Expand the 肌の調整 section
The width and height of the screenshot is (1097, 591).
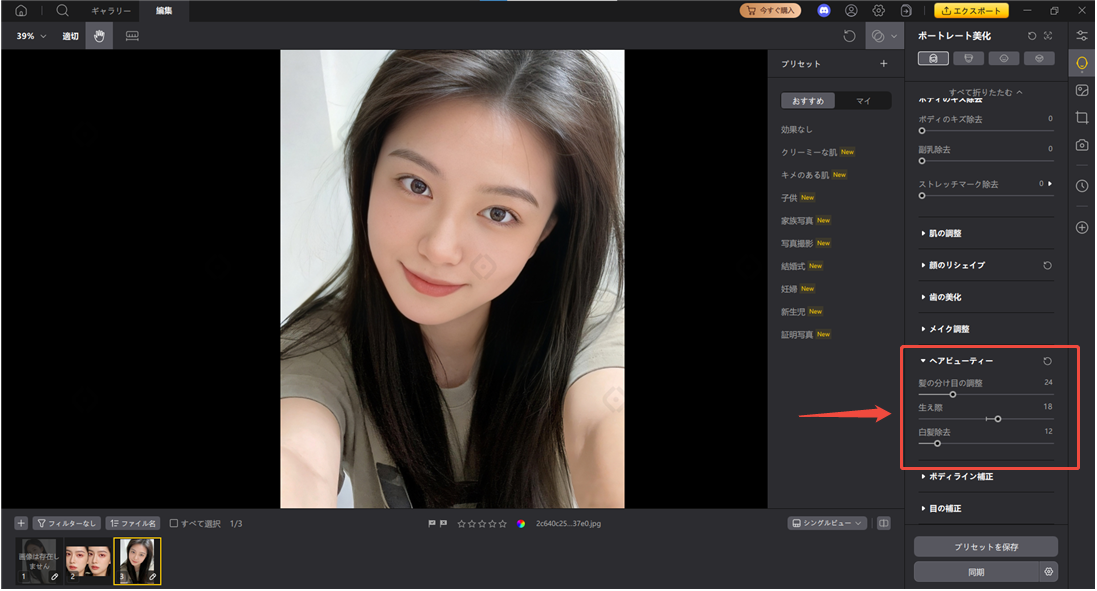tap(945, 233)
